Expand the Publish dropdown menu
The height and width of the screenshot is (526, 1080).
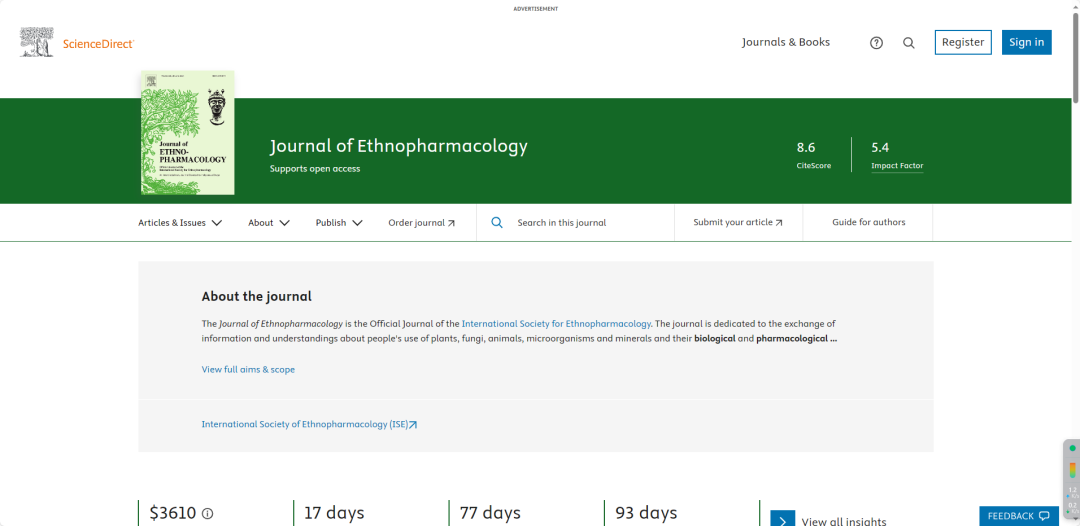(339, 222)
